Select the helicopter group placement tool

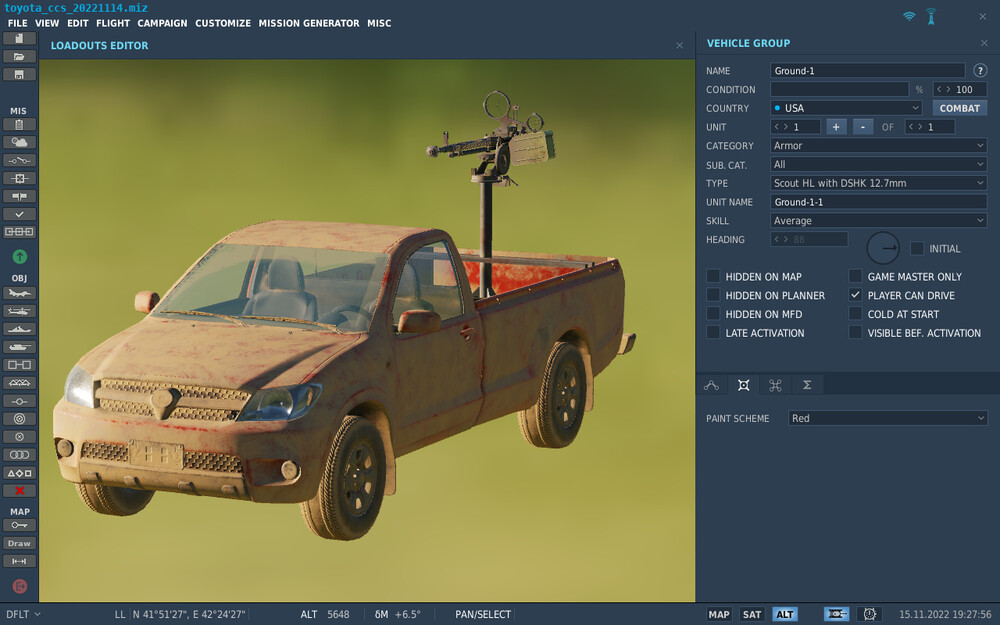tap(19, 311)
